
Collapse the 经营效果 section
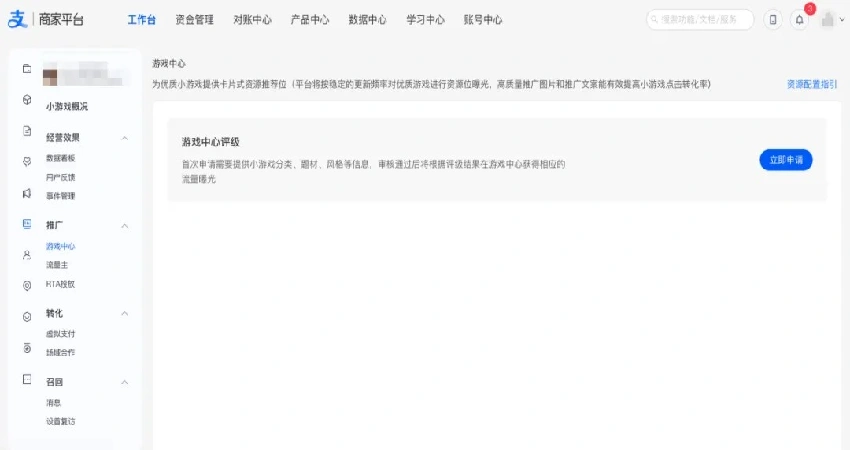point(125,138)
